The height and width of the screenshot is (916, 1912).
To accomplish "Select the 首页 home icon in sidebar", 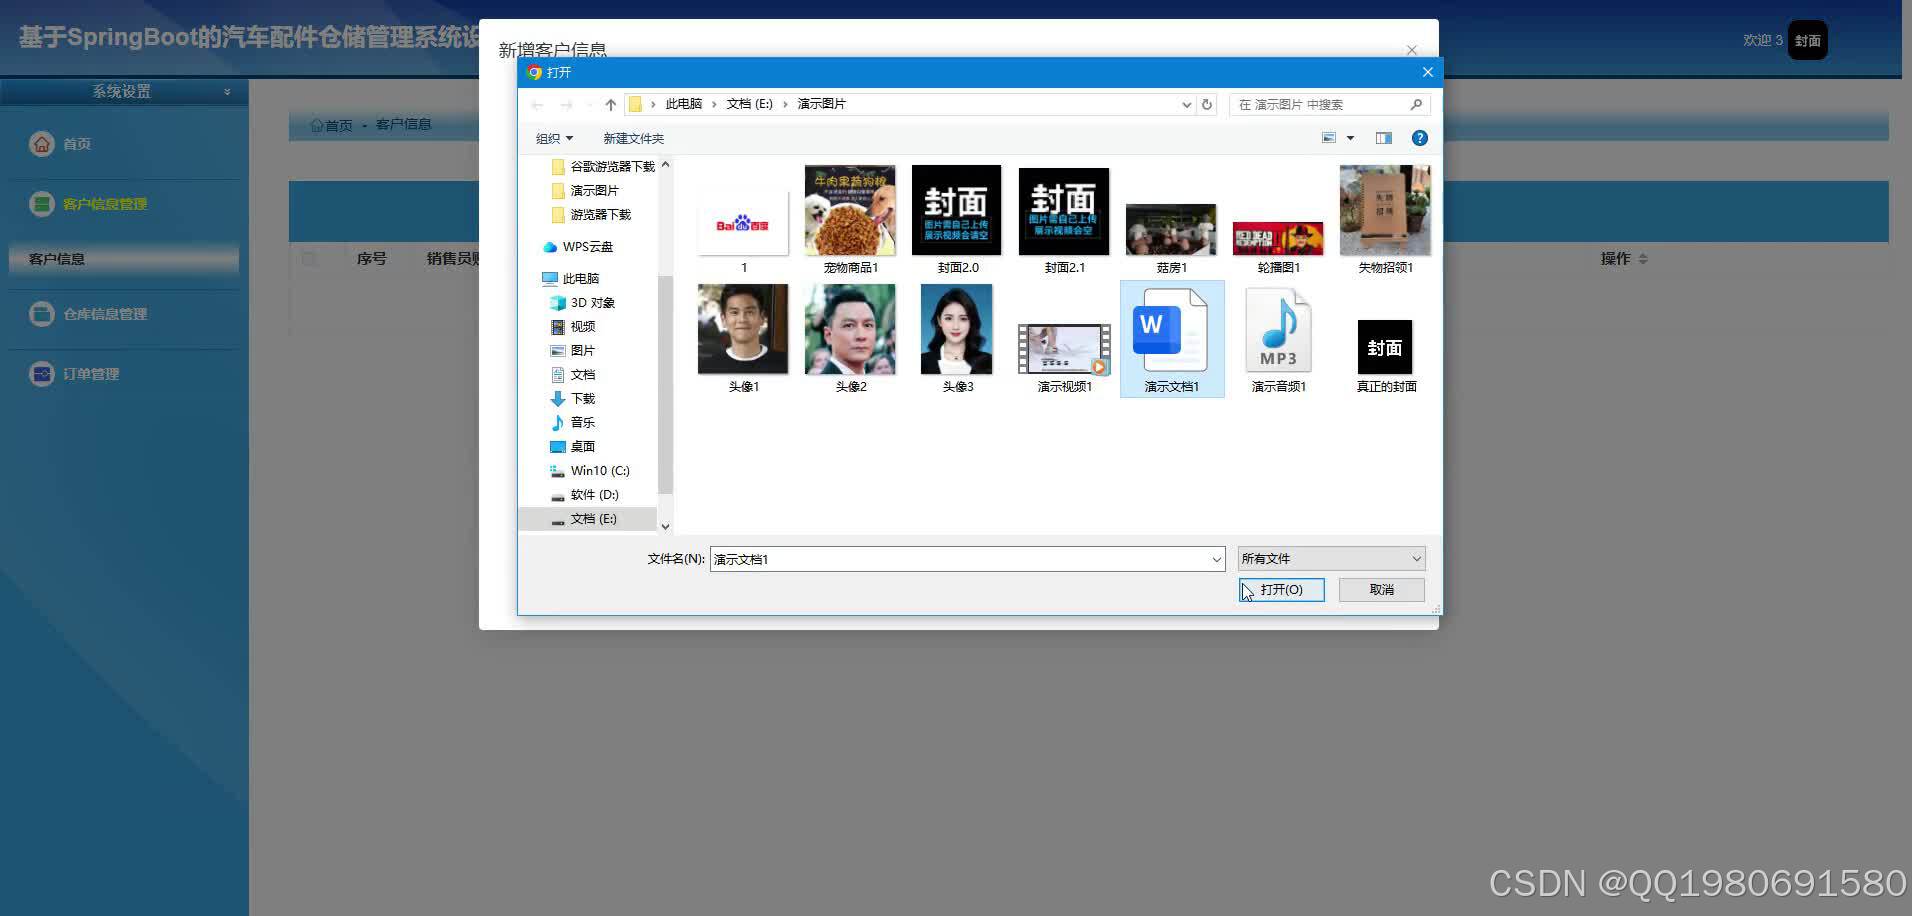I will (x=41, y=143).
